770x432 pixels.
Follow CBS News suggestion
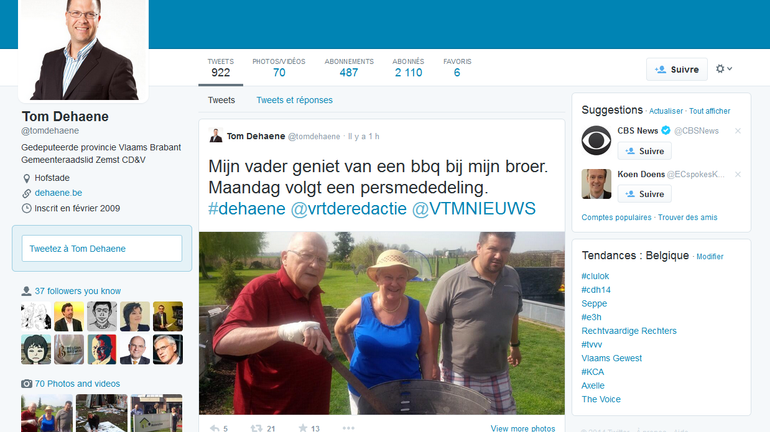tap(643, 151)
